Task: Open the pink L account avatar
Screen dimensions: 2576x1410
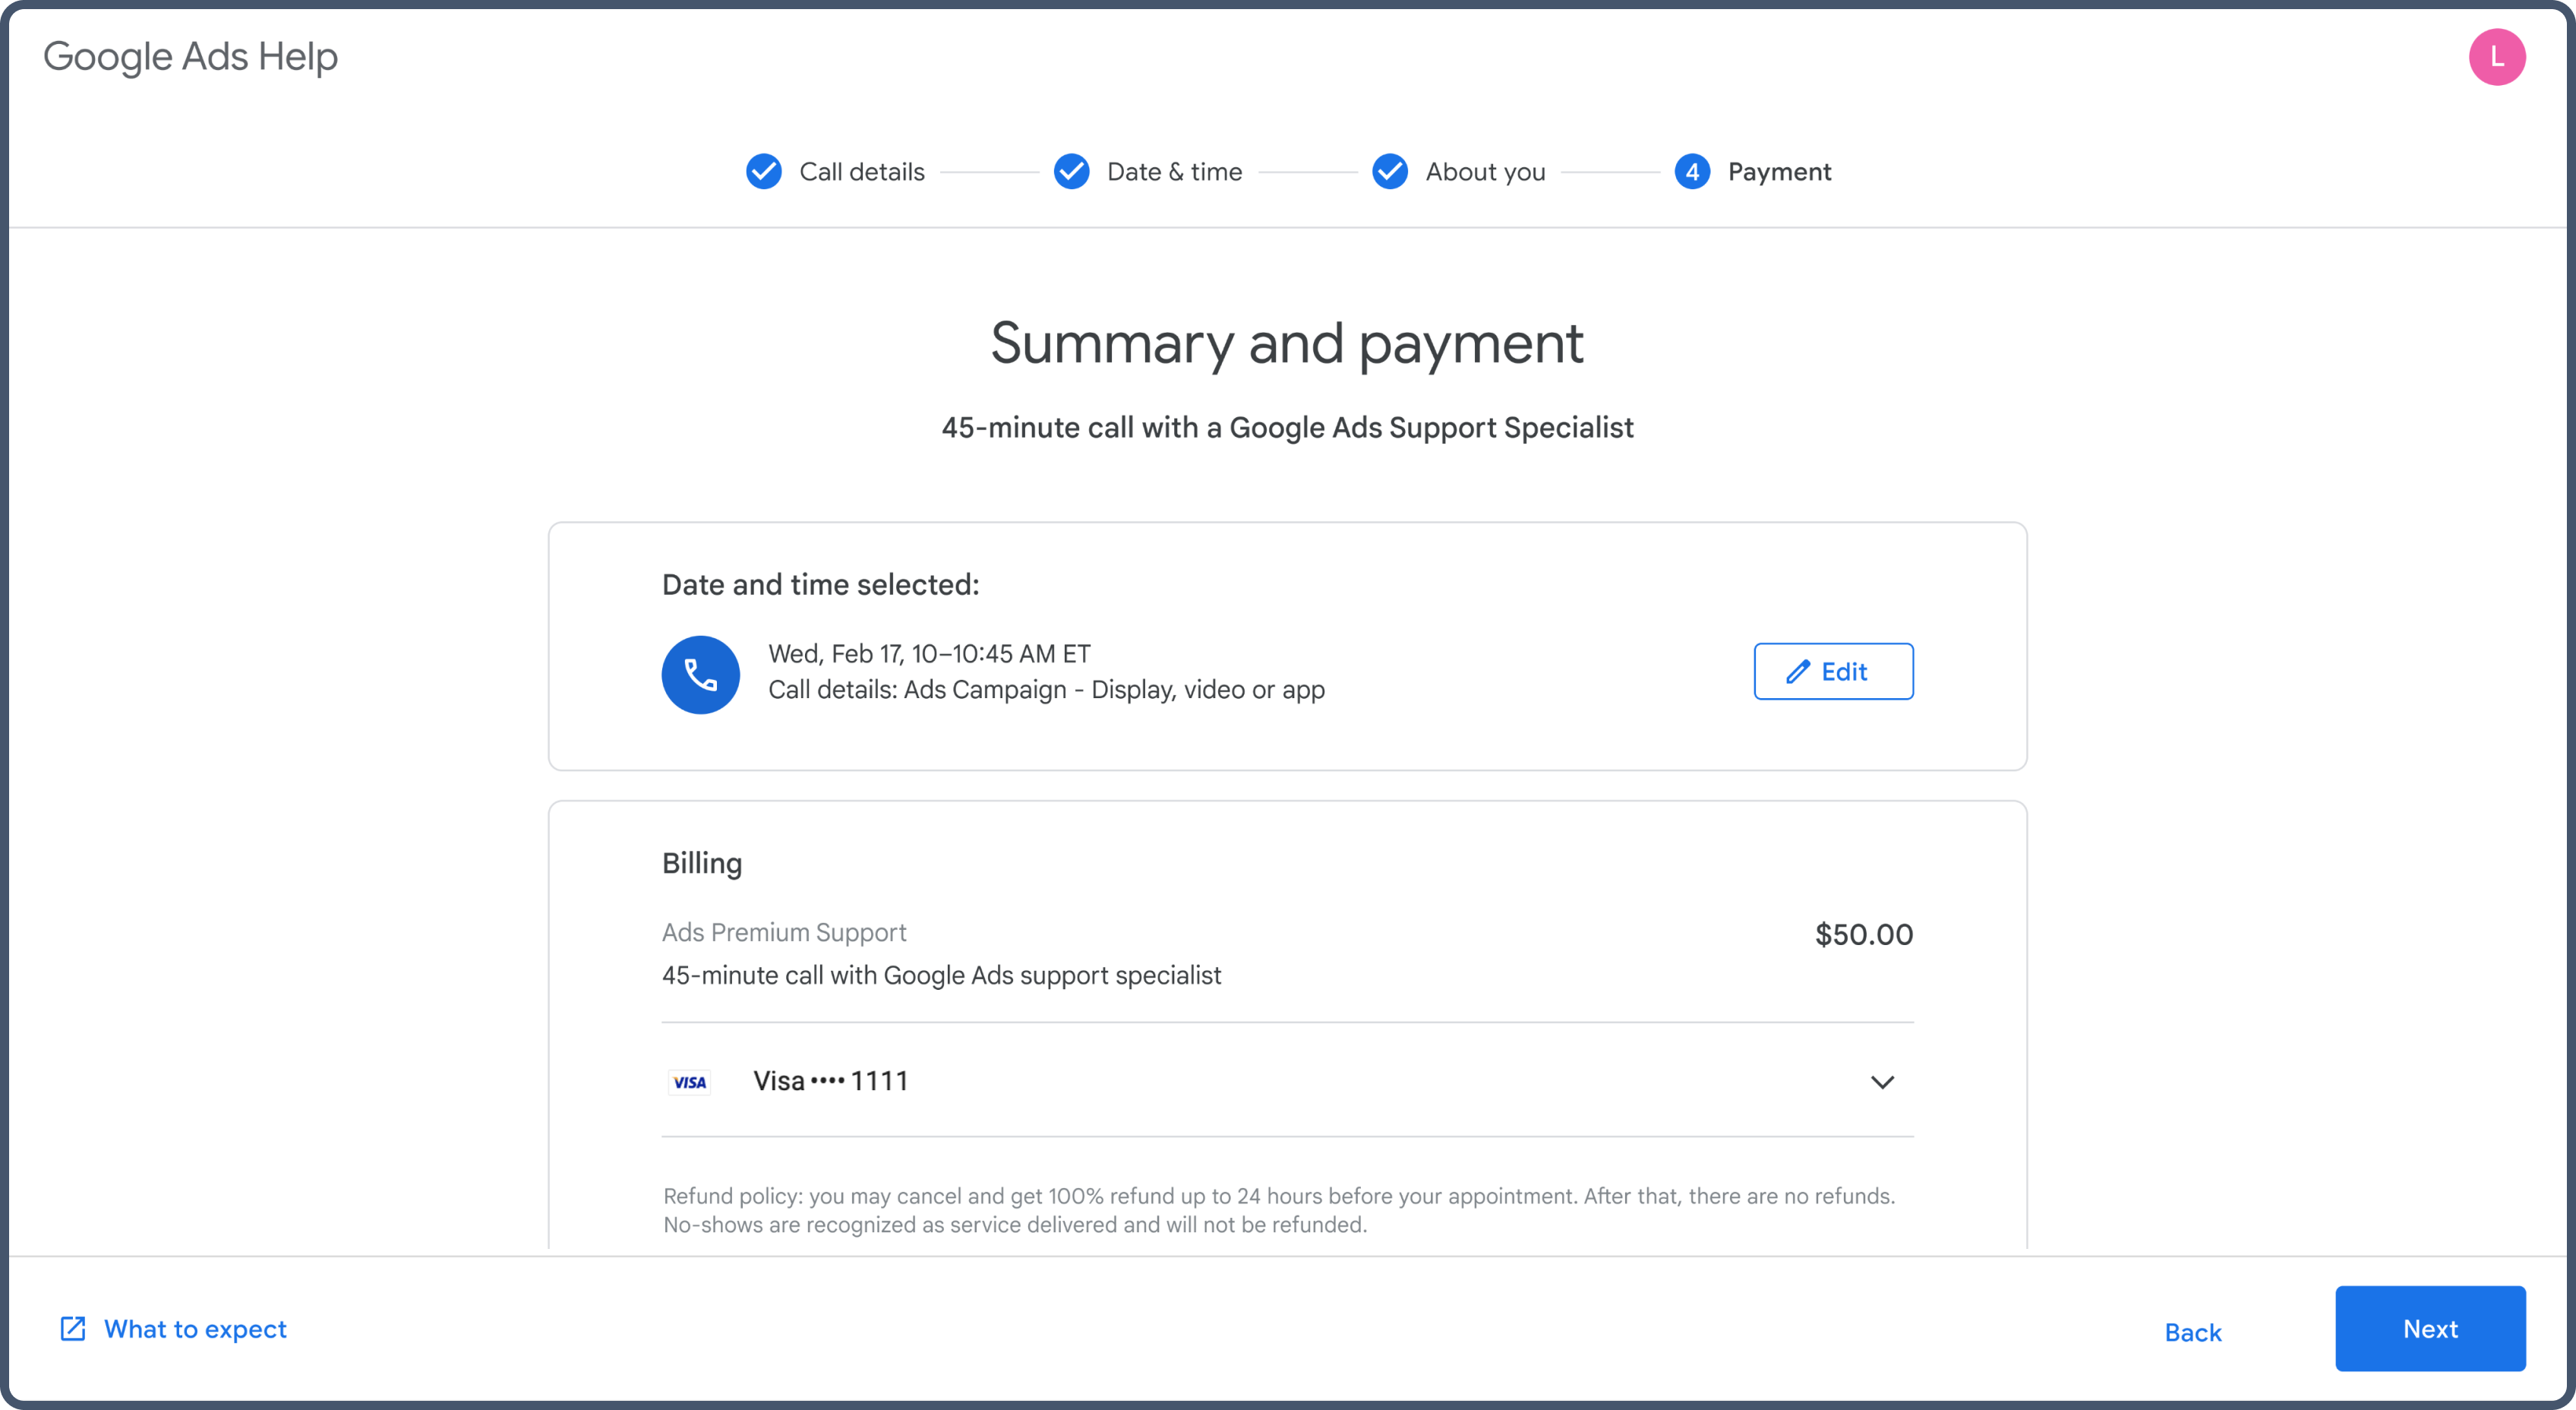Action: [x=2496, y=57]
